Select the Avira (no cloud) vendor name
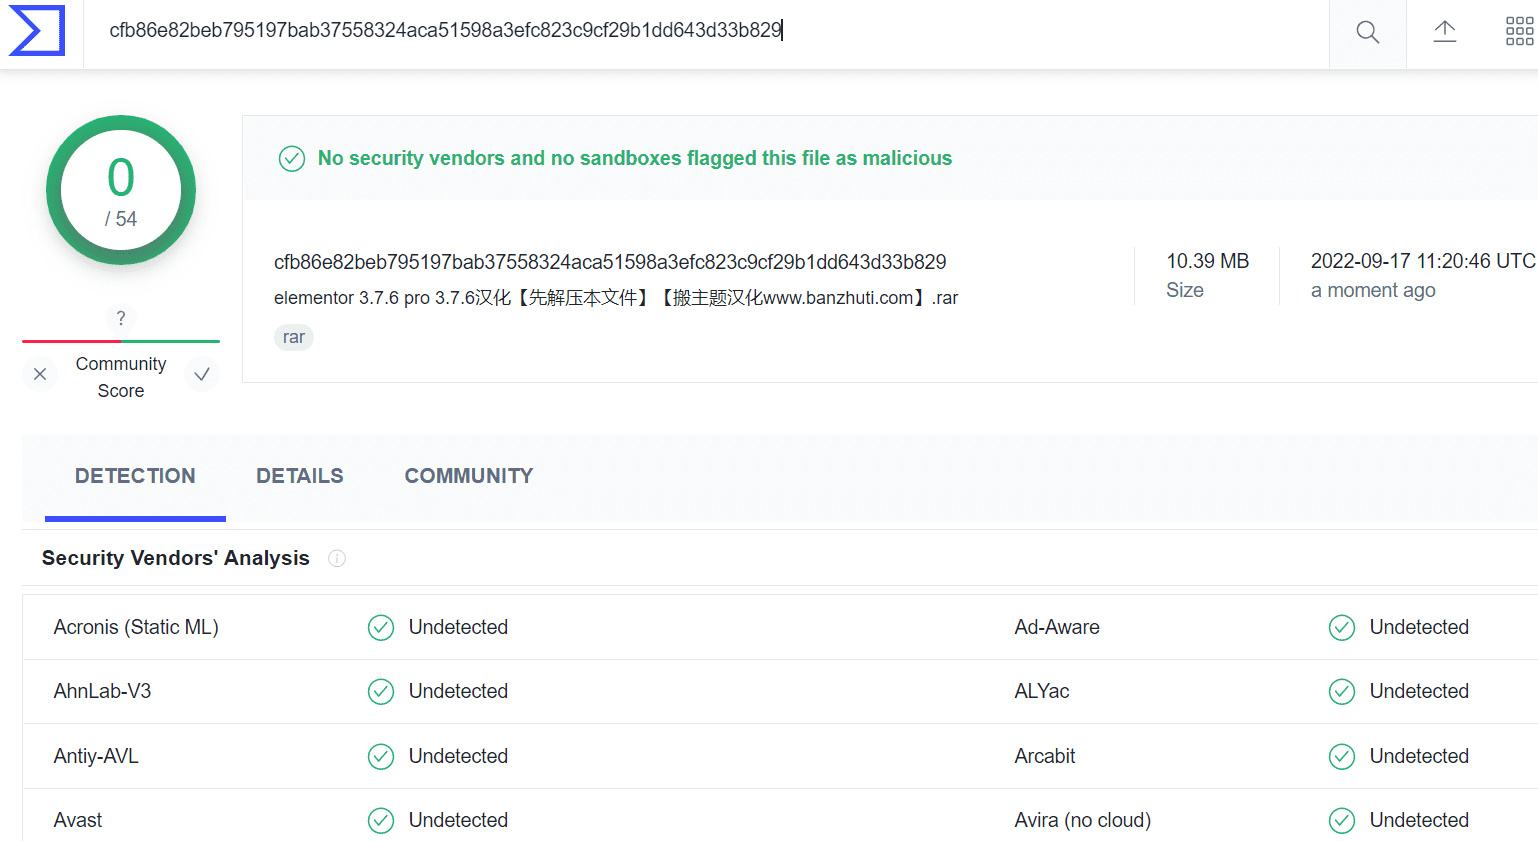 (x=1083, y=820)
